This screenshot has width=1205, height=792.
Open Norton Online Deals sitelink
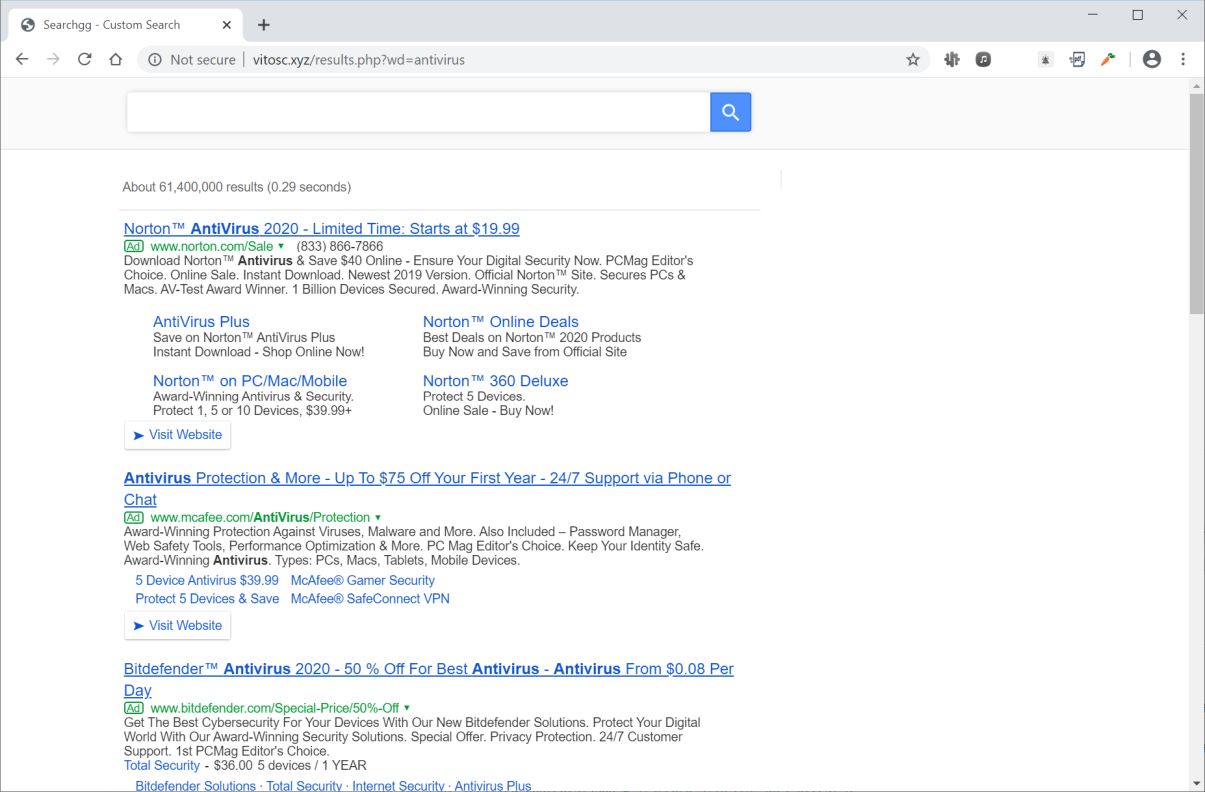[501, 322]
